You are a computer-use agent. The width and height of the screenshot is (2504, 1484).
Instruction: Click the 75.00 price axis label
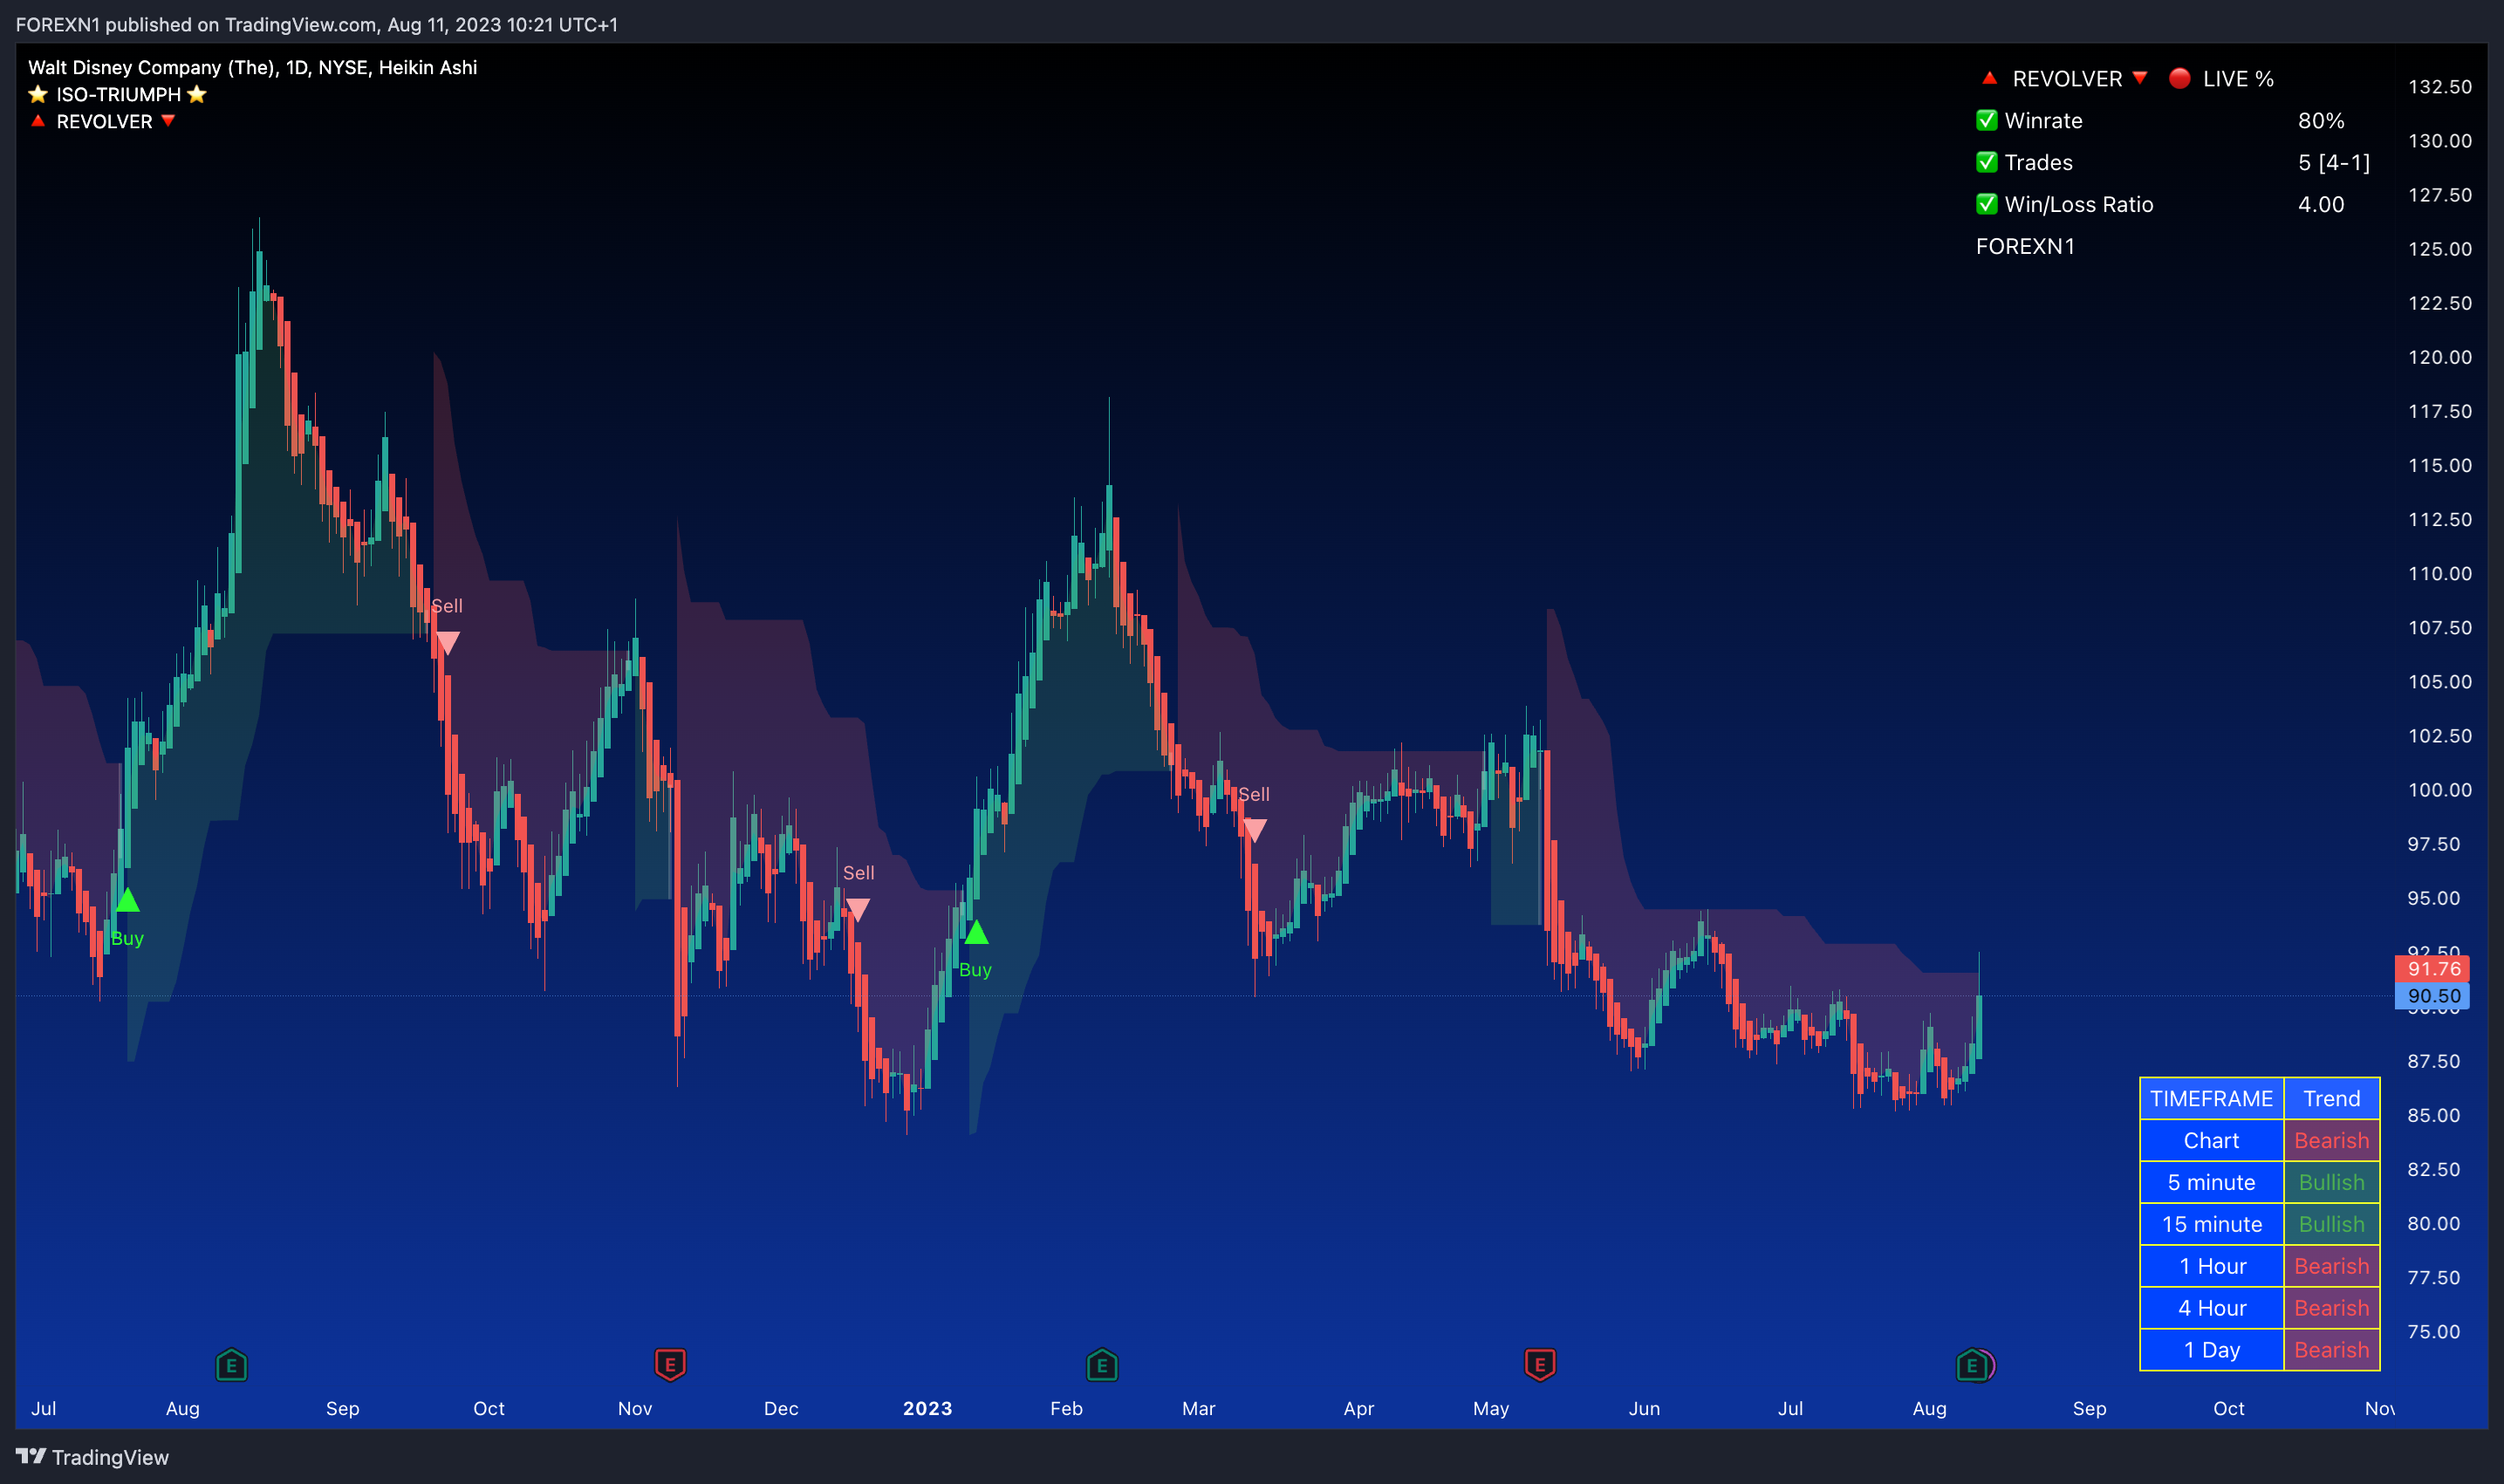tap(2434, 1331)
